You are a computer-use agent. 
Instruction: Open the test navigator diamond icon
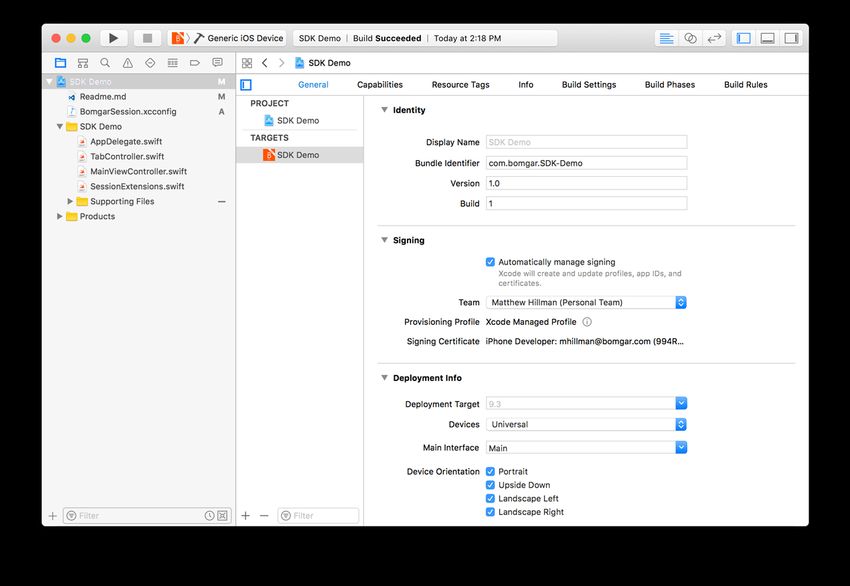150,63
